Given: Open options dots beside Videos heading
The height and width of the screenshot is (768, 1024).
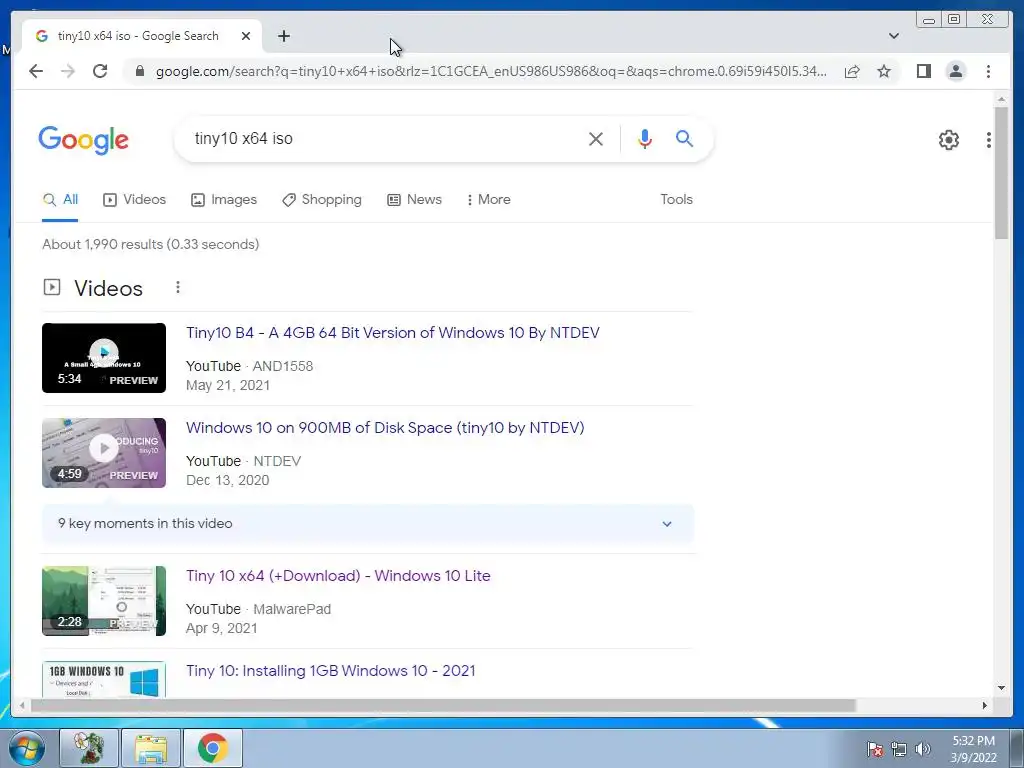Looking at the screenshot, I should pos(178,287).
